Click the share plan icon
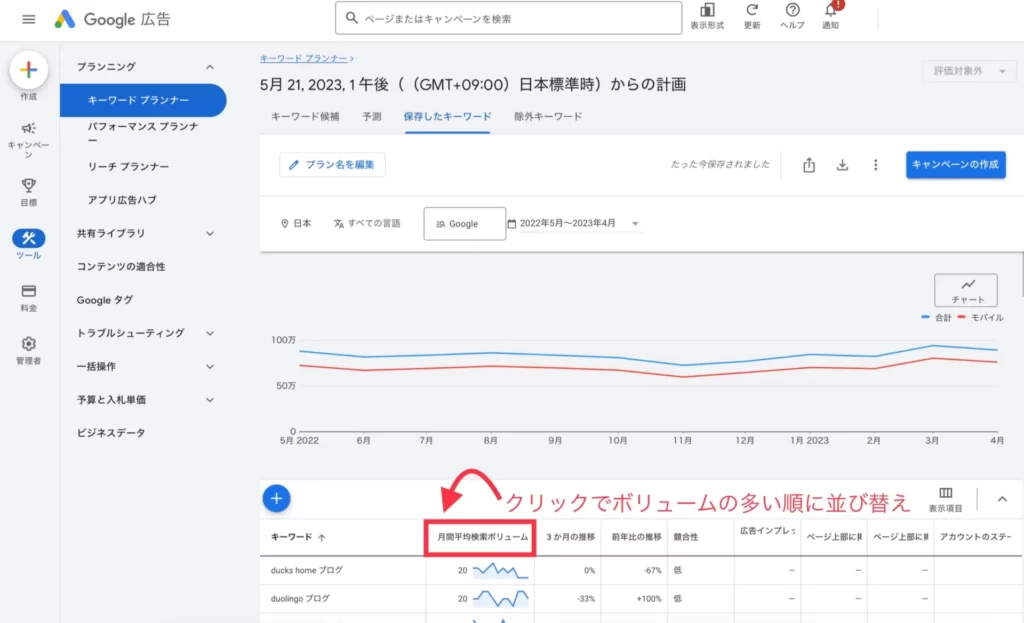Screen dimensions: 1024x623 coord(809,165)
